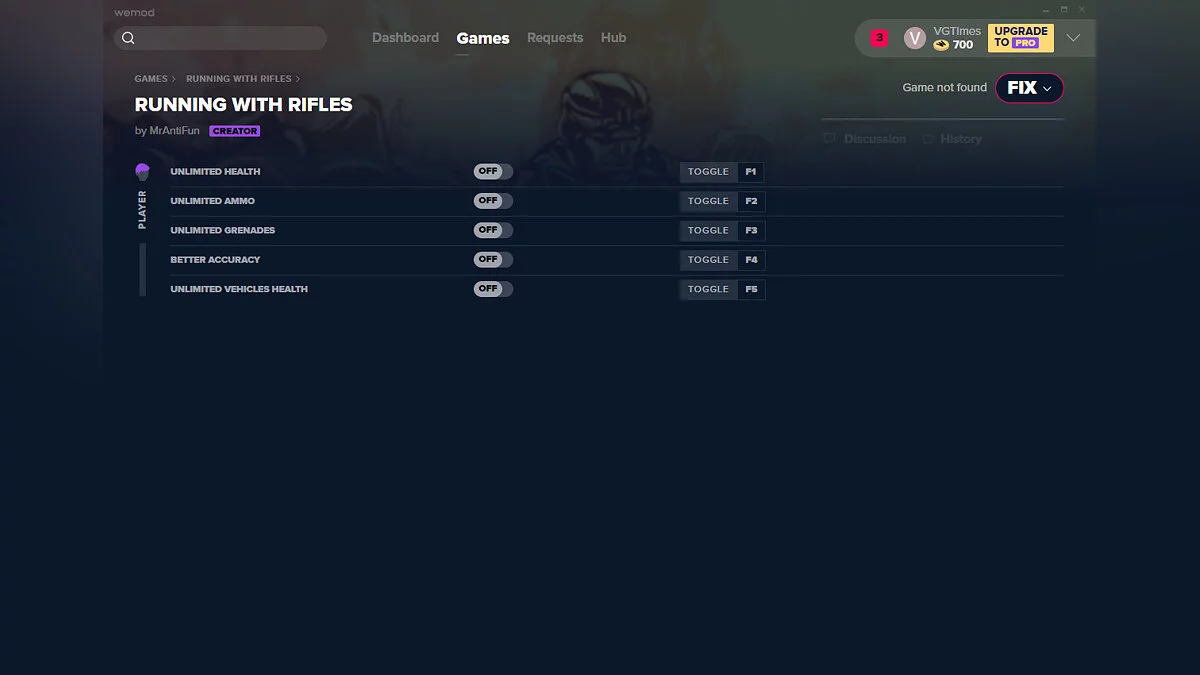The image size is (1200, 675).
Task: Open the Dashboard tab
Action: 405,38
